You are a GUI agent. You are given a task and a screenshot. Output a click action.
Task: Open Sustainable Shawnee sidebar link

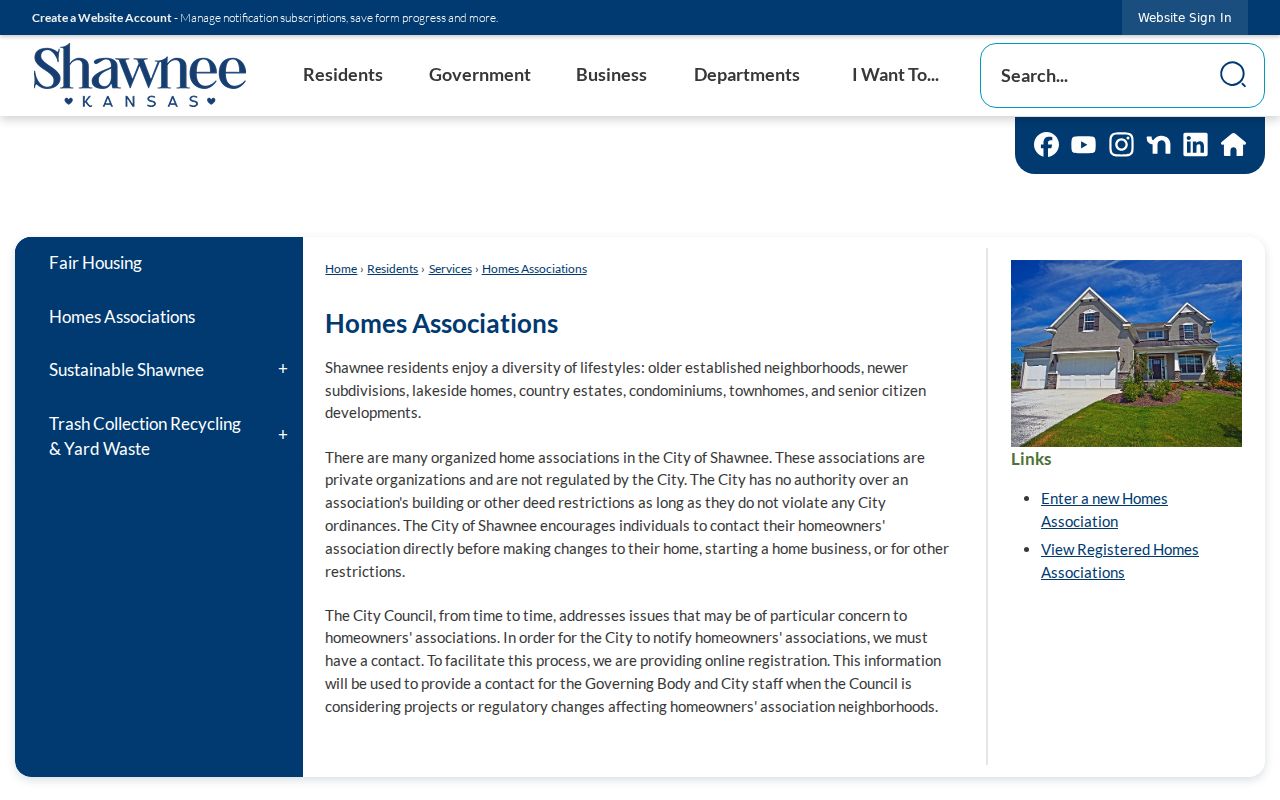click(x=126, y=370)
